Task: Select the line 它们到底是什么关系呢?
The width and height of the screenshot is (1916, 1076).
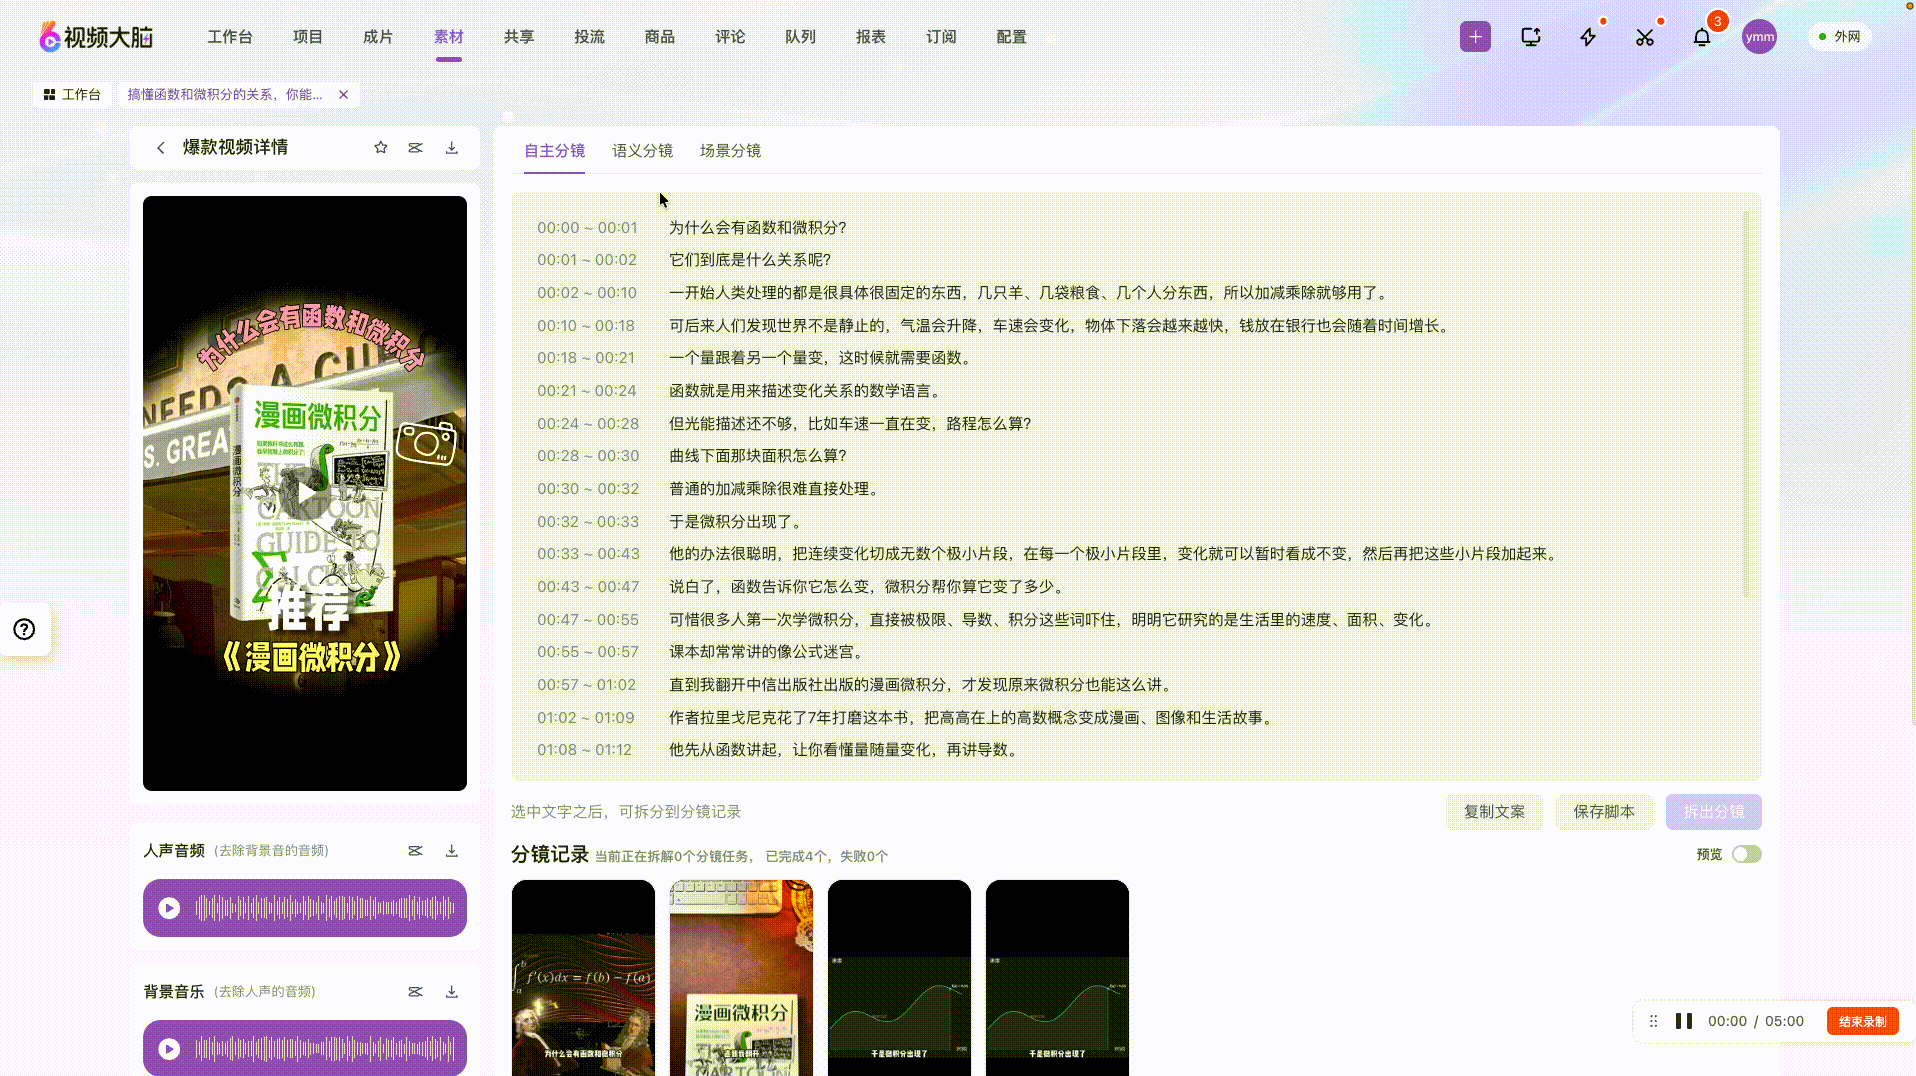Action: (x=750, y=260)
